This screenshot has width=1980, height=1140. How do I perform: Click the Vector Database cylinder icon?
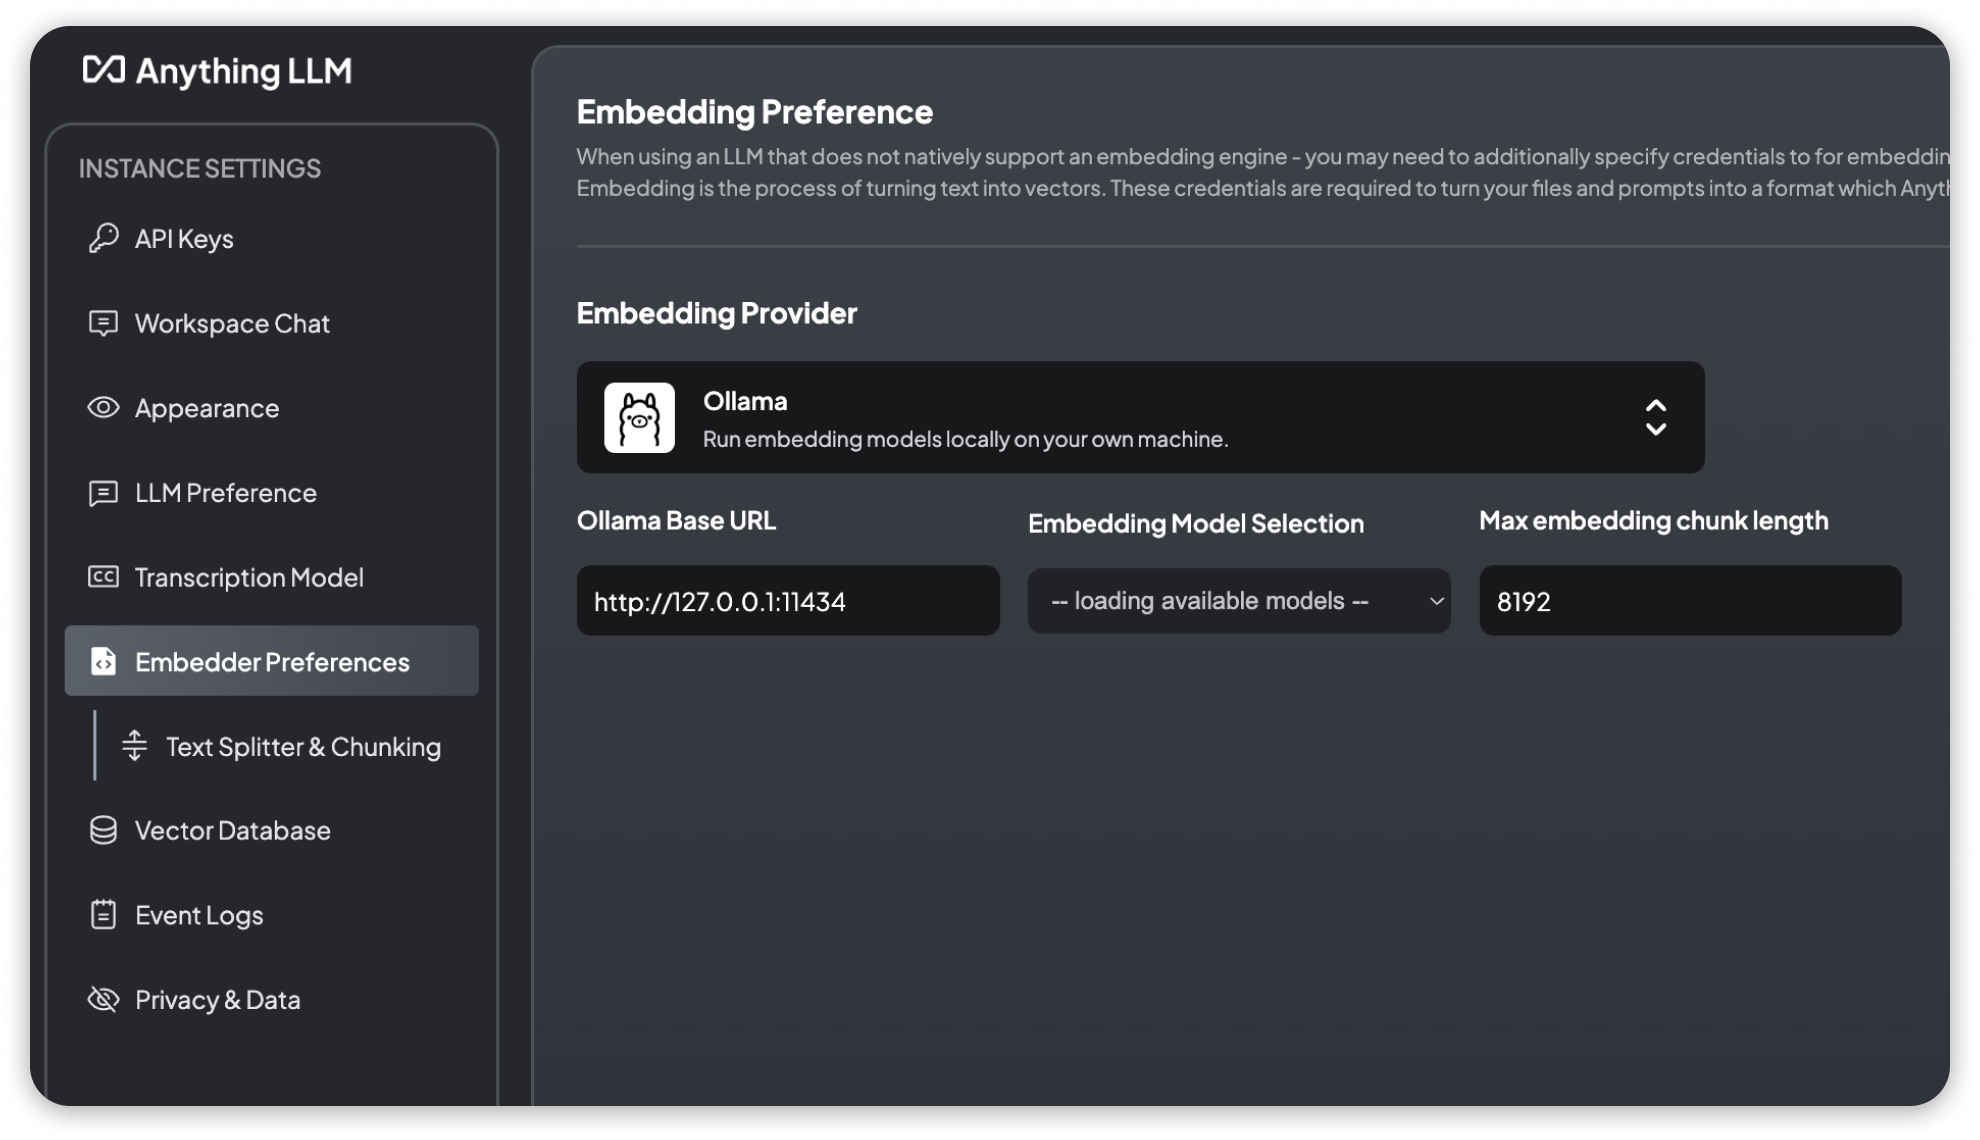103,830
